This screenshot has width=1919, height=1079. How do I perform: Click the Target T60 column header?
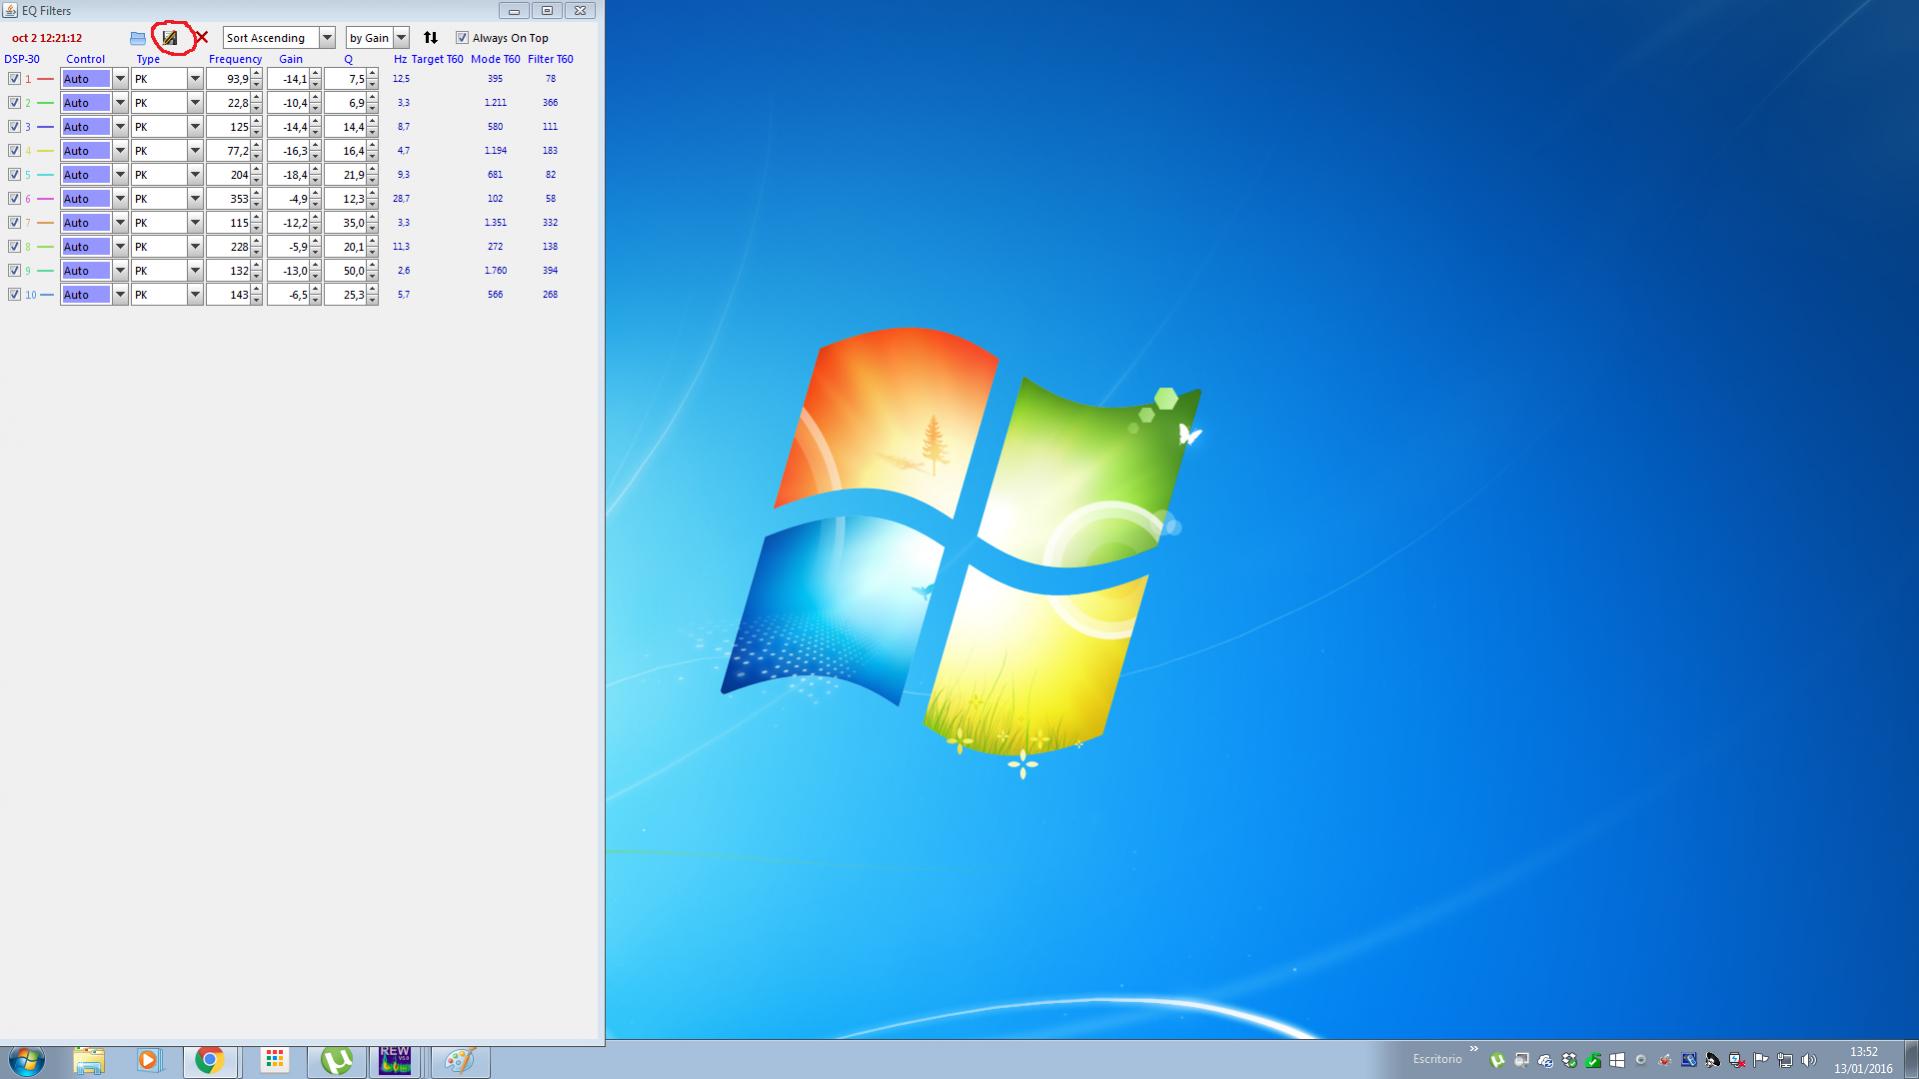point(437,59)
